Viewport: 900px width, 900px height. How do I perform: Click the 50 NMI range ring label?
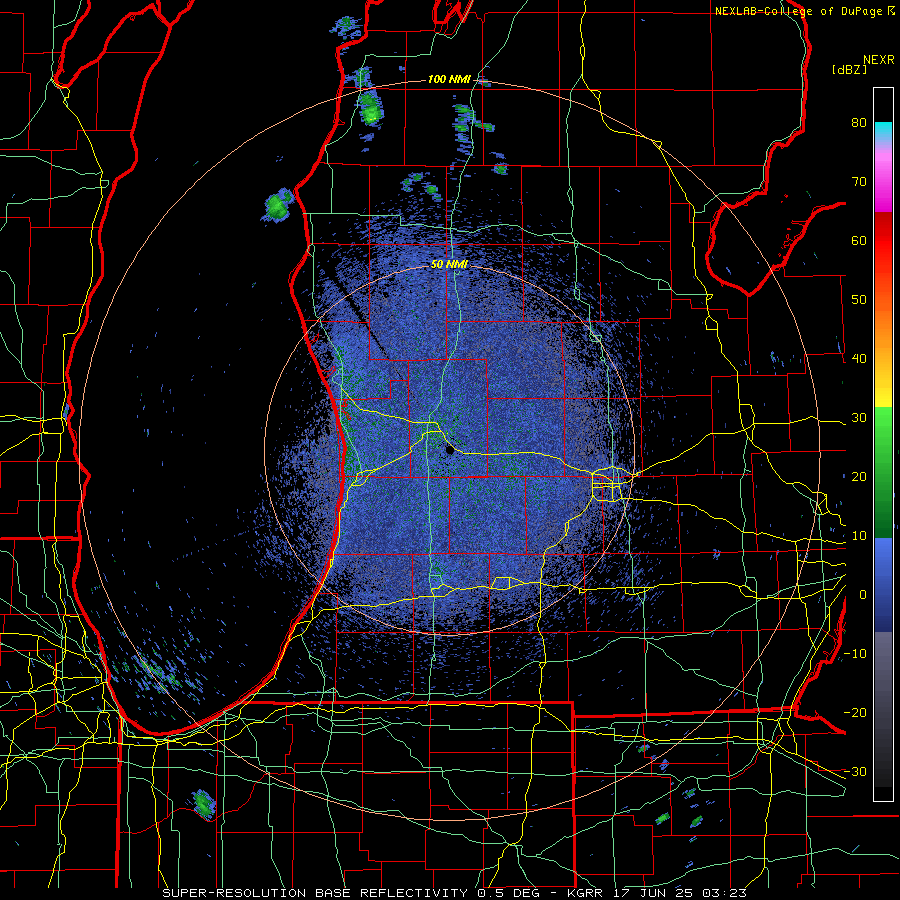449,265
